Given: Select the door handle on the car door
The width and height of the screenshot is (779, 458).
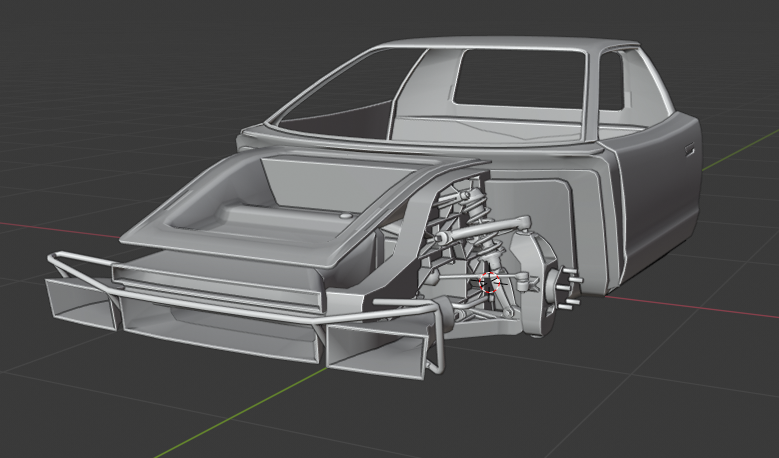Looking at the screenshot, I should tap(689, 149).
